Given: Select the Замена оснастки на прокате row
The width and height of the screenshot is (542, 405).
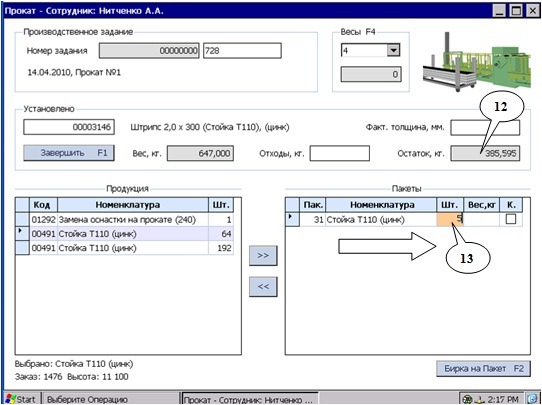Looking at the screenshot, I should click(x=124, y=220).
